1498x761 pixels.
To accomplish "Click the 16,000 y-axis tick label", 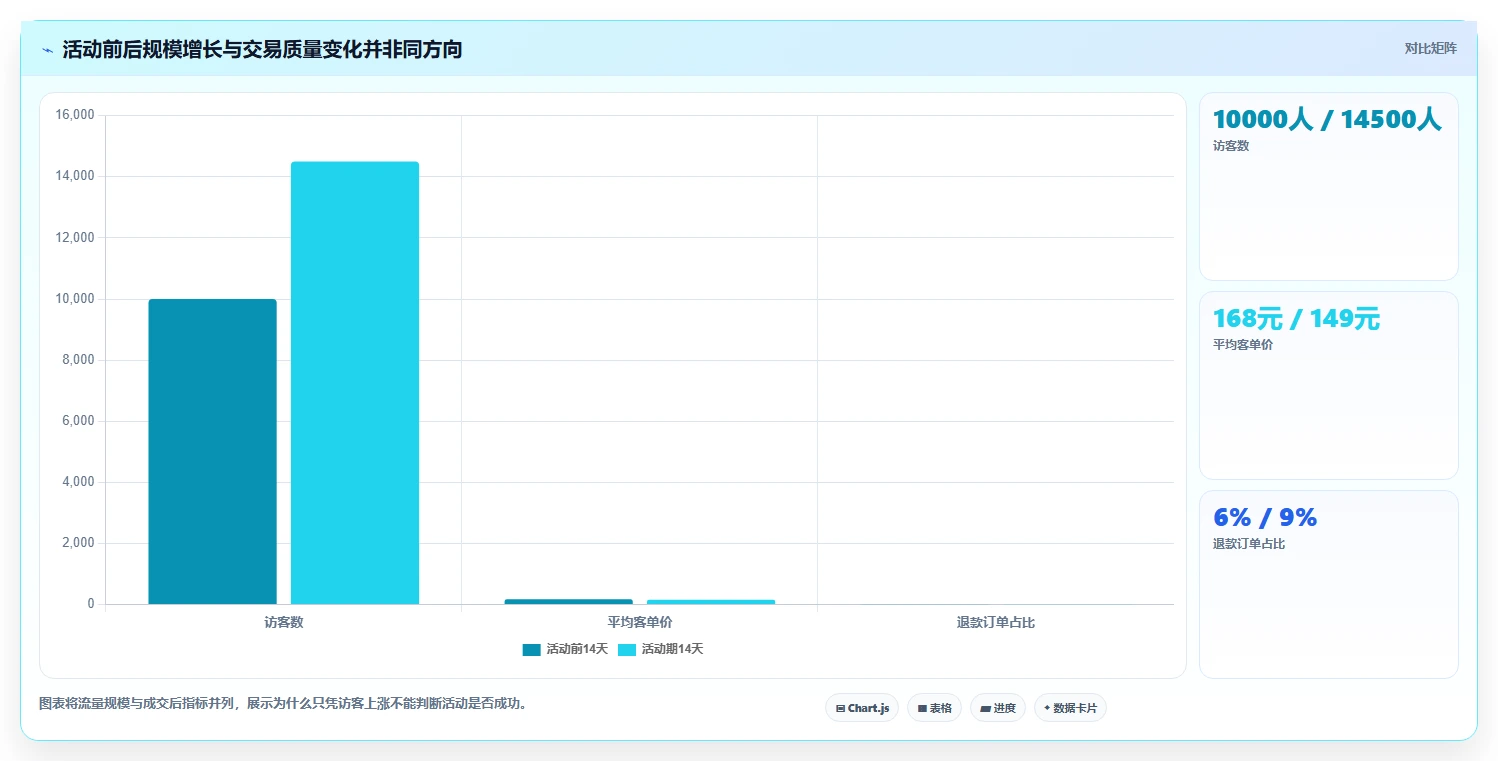I will click(x=74, y=115).
